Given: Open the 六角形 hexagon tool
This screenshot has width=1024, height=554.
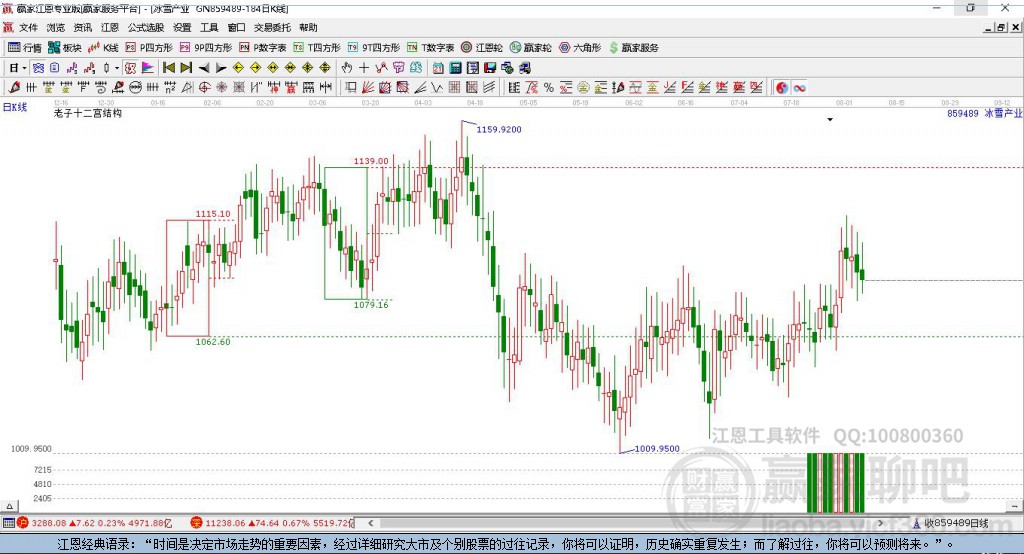Looking at the screenshot, I should coord(580,48).
